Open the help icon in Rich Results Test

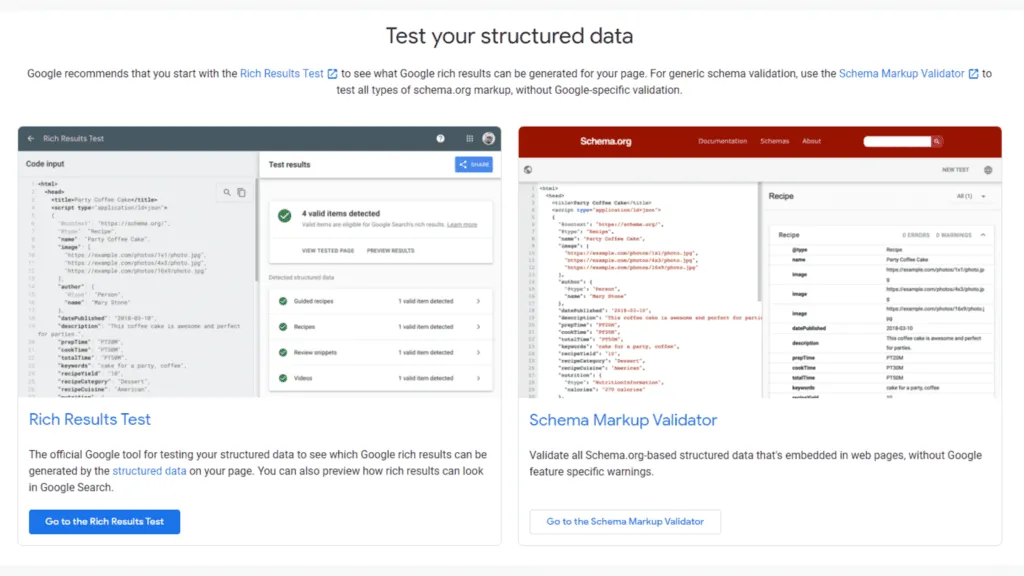pos(441,138)
